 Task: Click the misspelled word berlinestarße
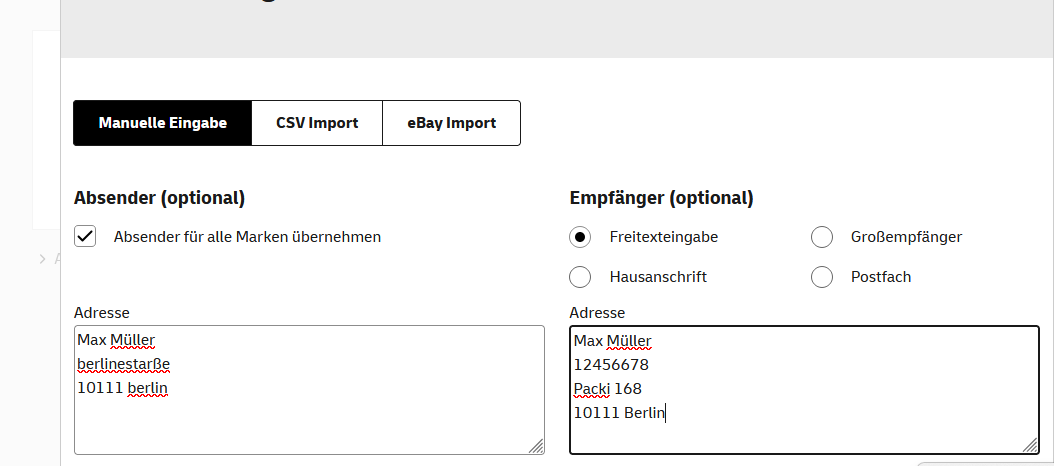(x=124, y=364)
